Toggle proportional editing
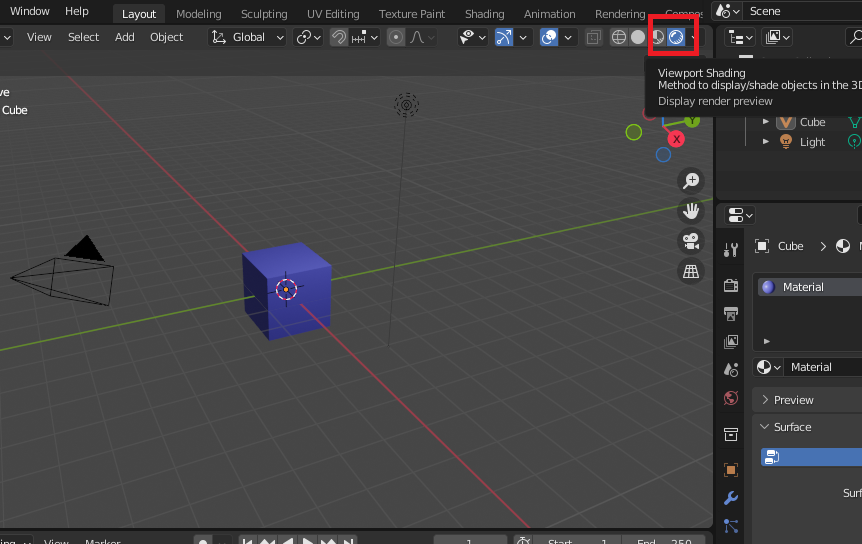This screenshot has height=544, width=862. pyautogui.click(x=396, y=37)
